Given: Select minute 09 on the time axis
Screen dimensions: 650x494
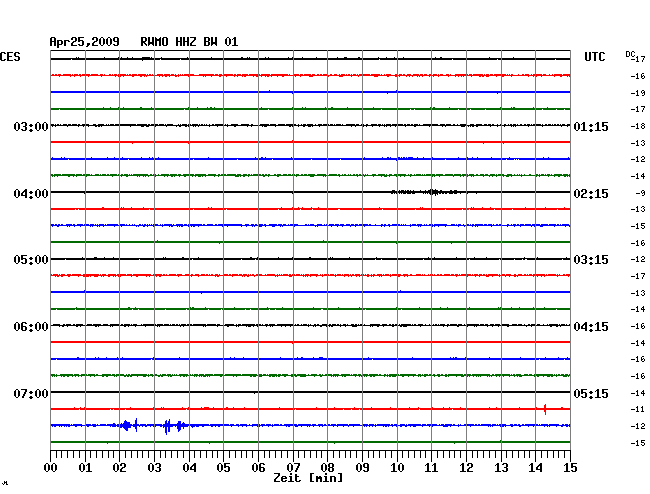Looking at the screenshot, I should click(x=362, y=467).
